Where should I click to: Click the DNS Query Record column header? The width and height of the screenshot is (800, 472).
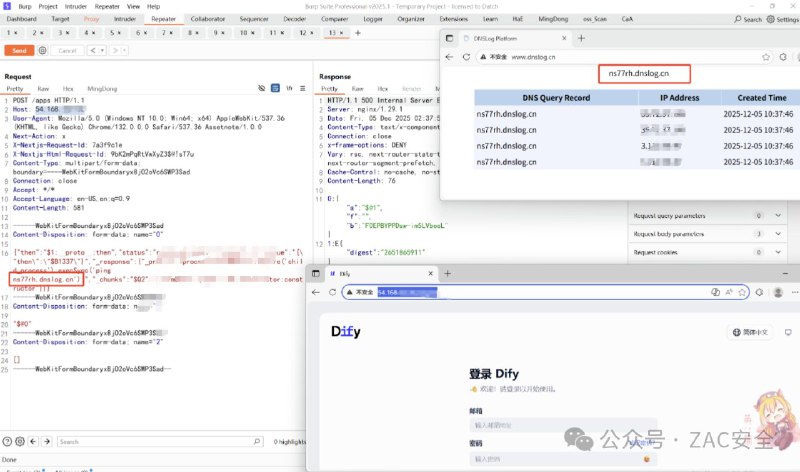coord(556,97)
